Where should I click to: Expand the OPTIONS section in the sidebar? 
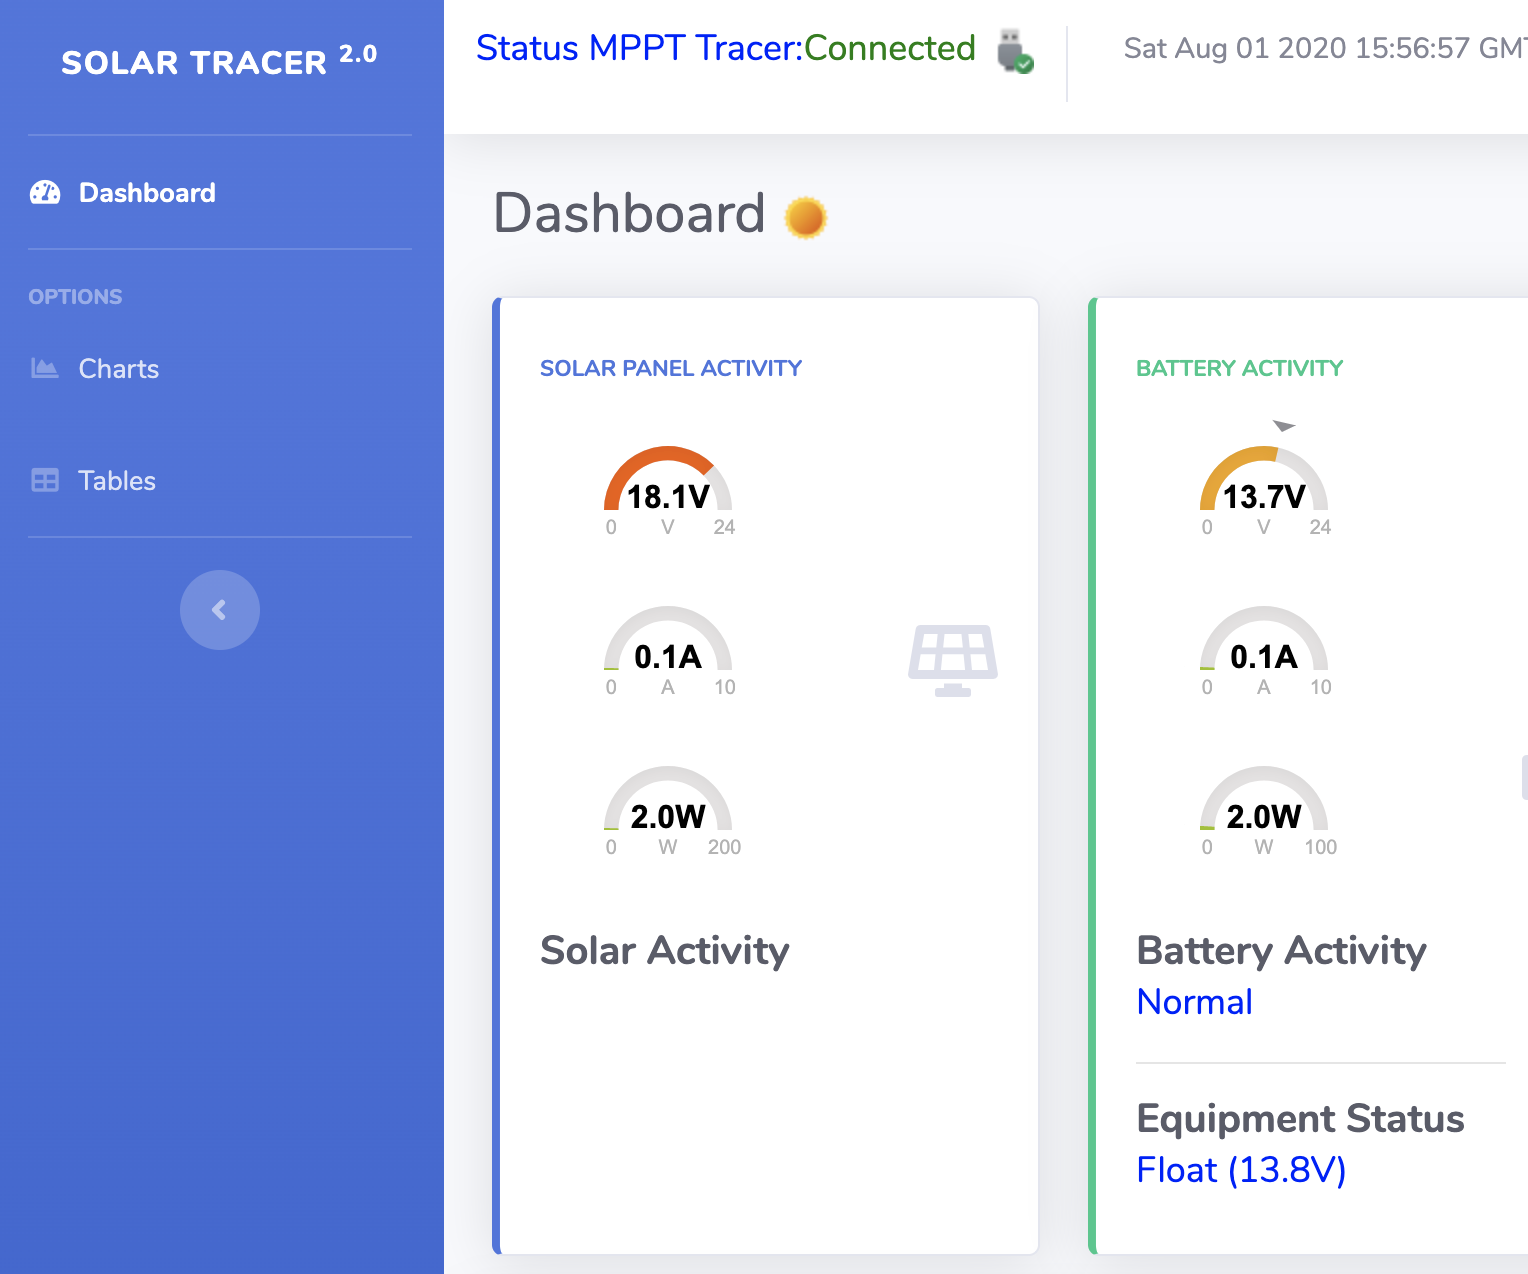pos(75,296)
